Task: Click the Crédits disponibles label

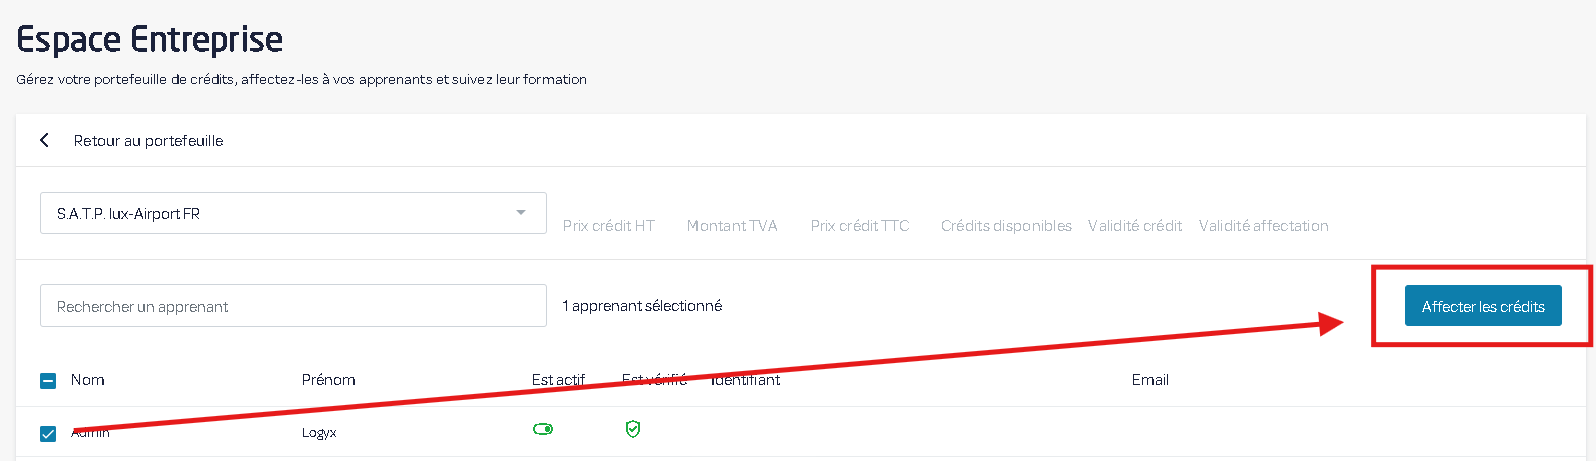Action: pos(1006,226)
